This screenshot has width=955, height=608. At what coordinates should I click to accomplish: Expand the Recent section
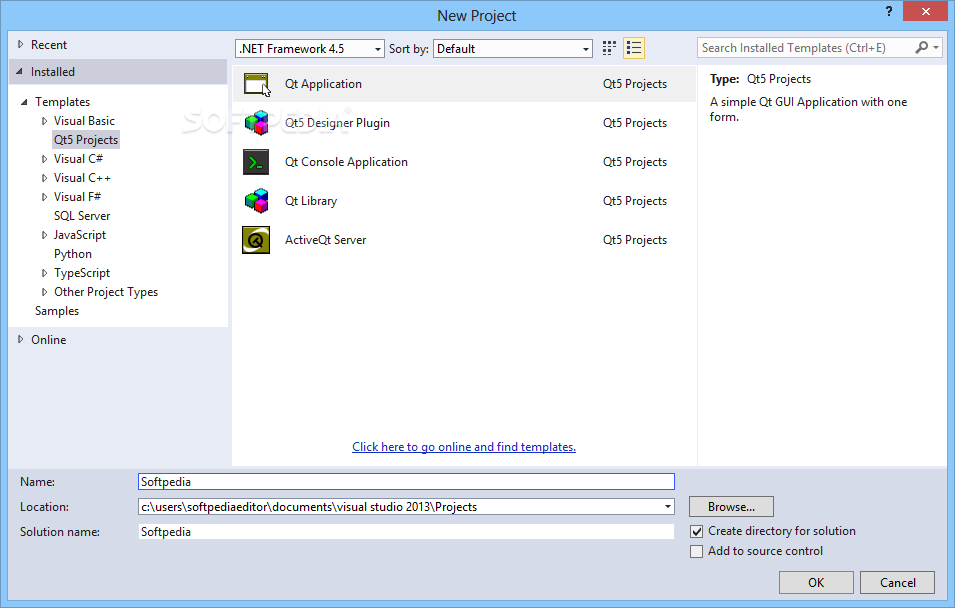[21, 44]
